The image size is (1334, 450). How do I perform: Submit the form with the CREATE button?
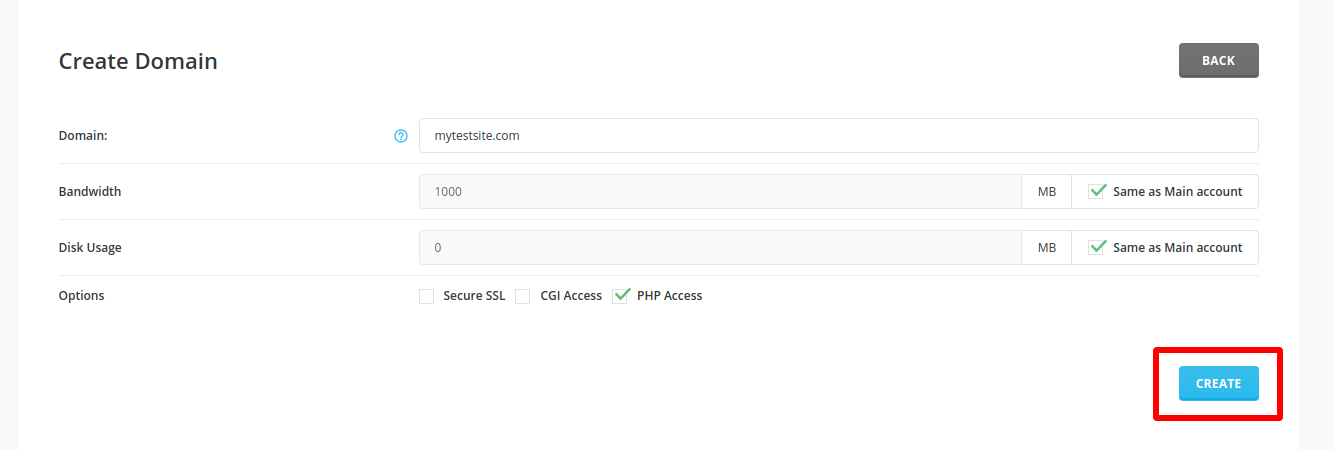(x=1218, y=383)
